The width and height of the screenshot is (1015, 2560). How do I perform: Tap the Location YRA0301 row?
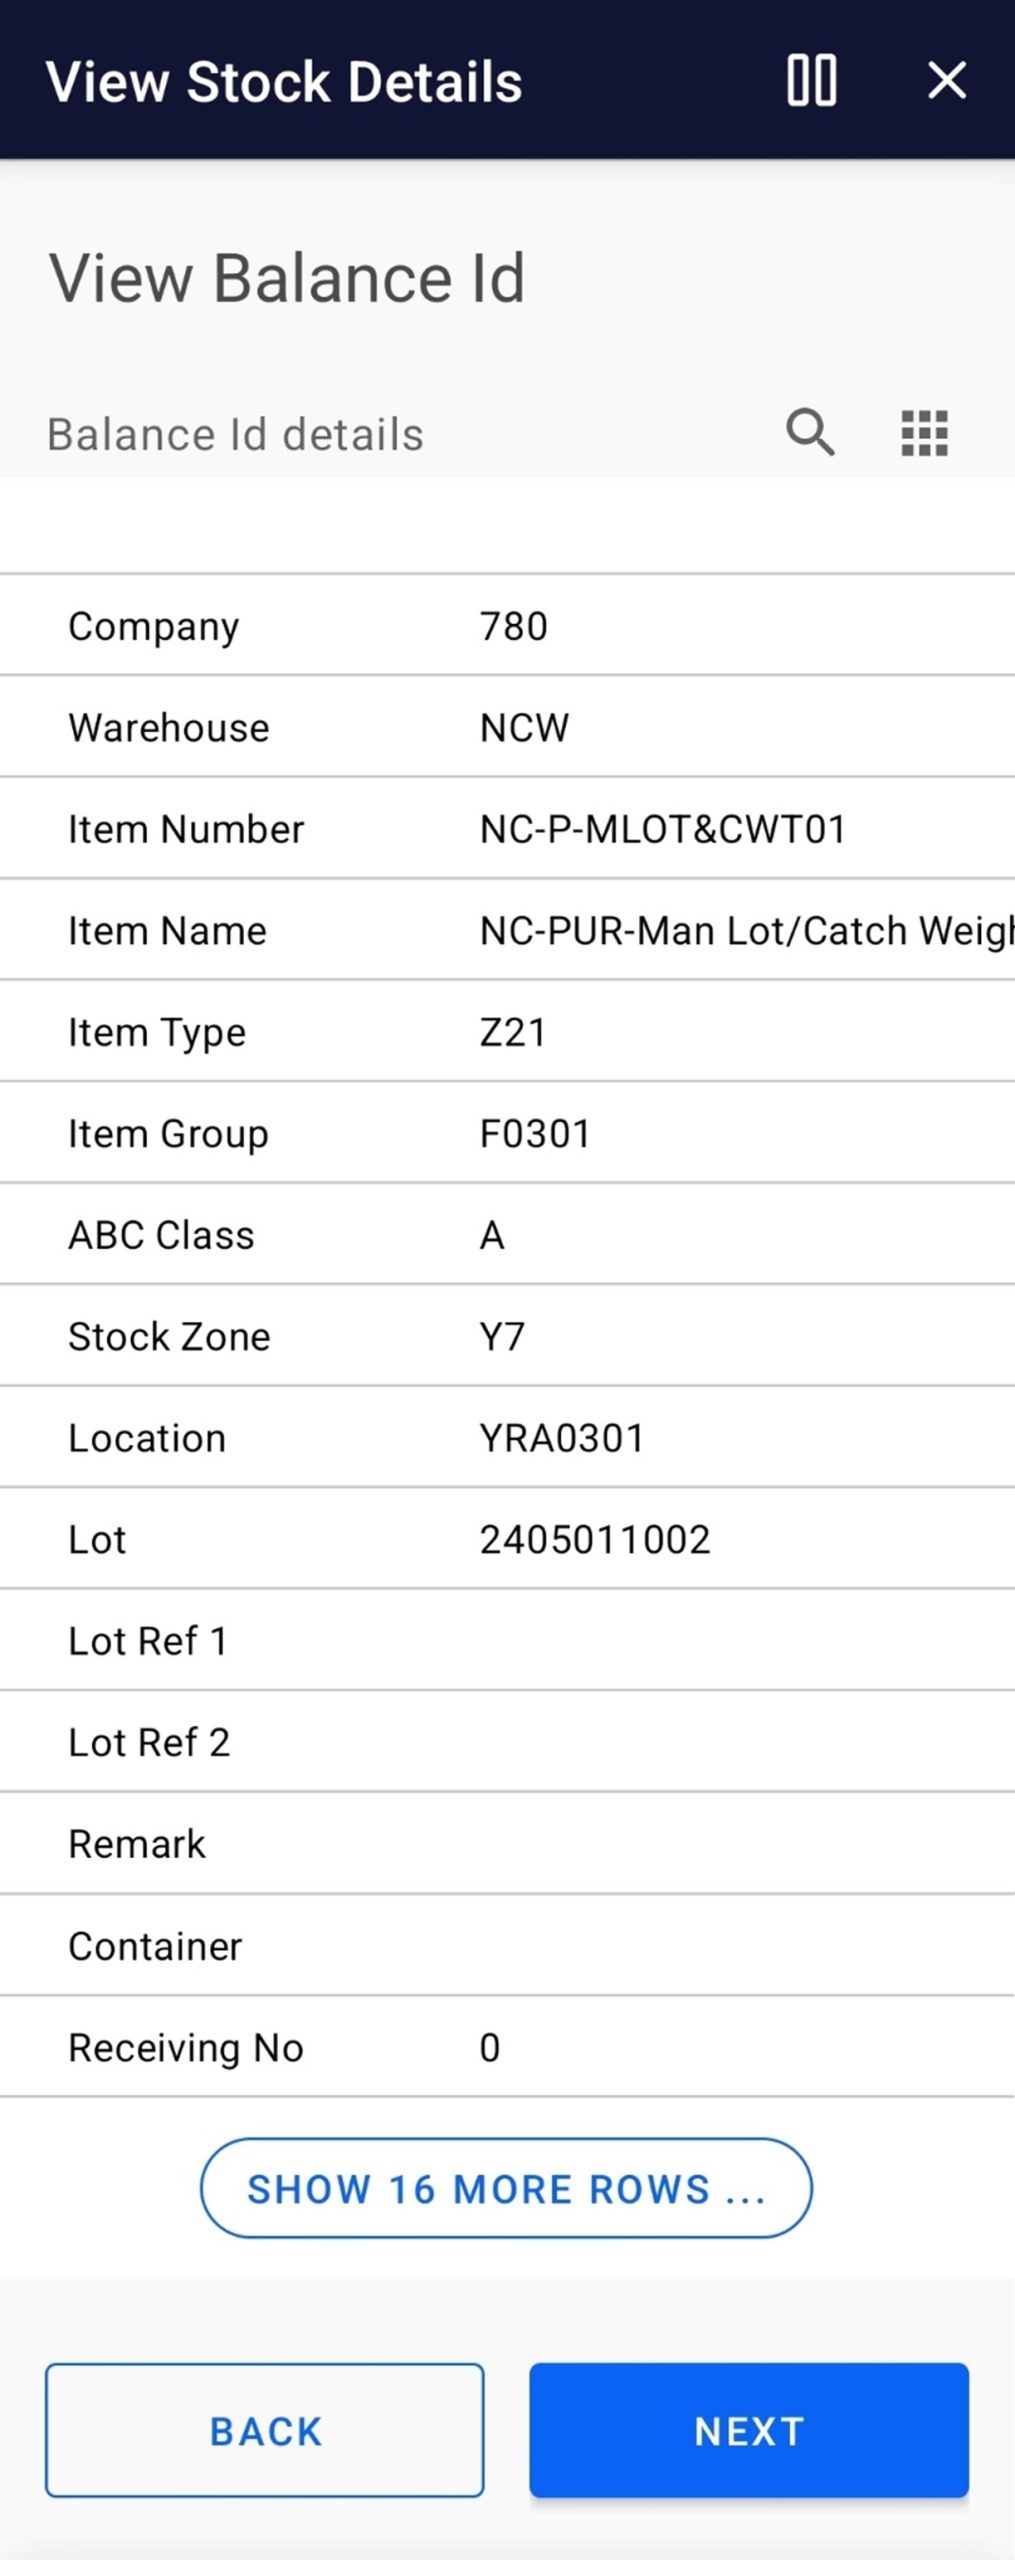click(507, 1438)
